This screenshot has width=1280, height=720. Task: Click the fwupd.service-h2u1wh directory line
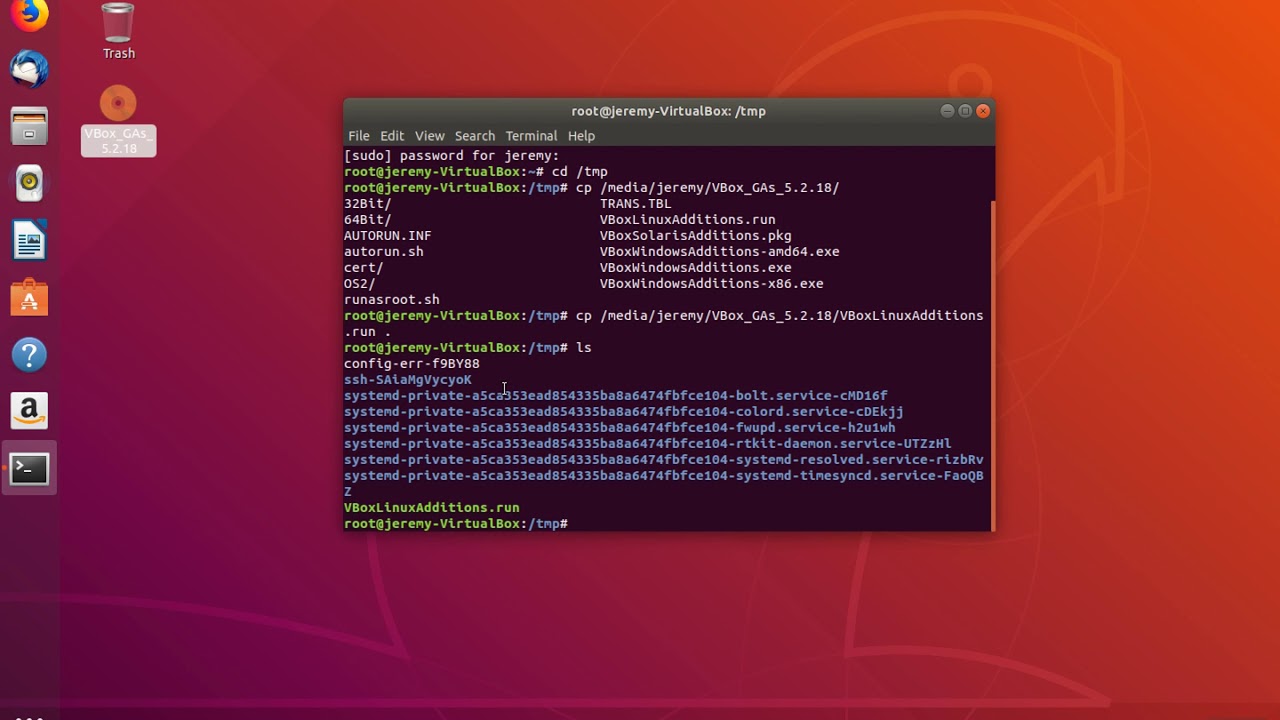620,428
